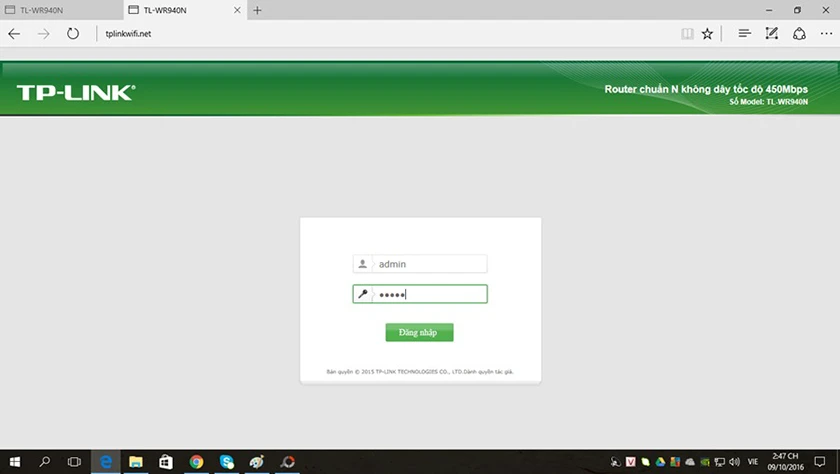Focus the password field with dots
The image size is (840, 474).
click(x=420, y=294)
